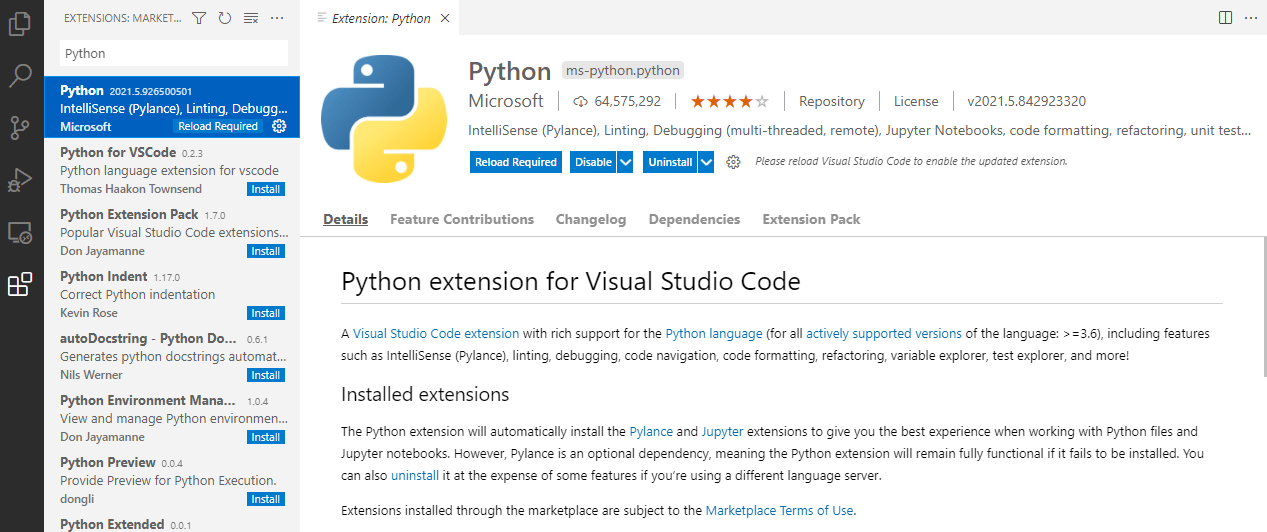Switch to the Details tab
The image size is (1267, 532).
(x=346, y=219)
